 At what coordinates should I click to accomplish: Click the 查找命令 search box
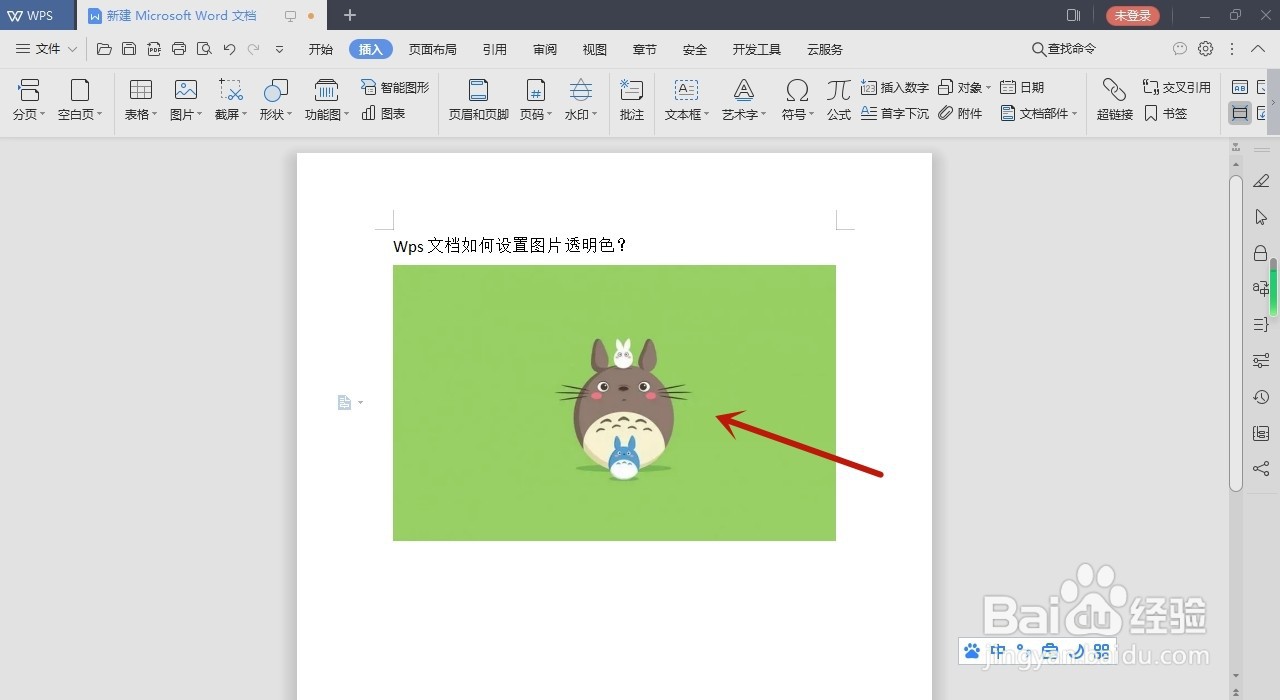(x=1065, y=49)
